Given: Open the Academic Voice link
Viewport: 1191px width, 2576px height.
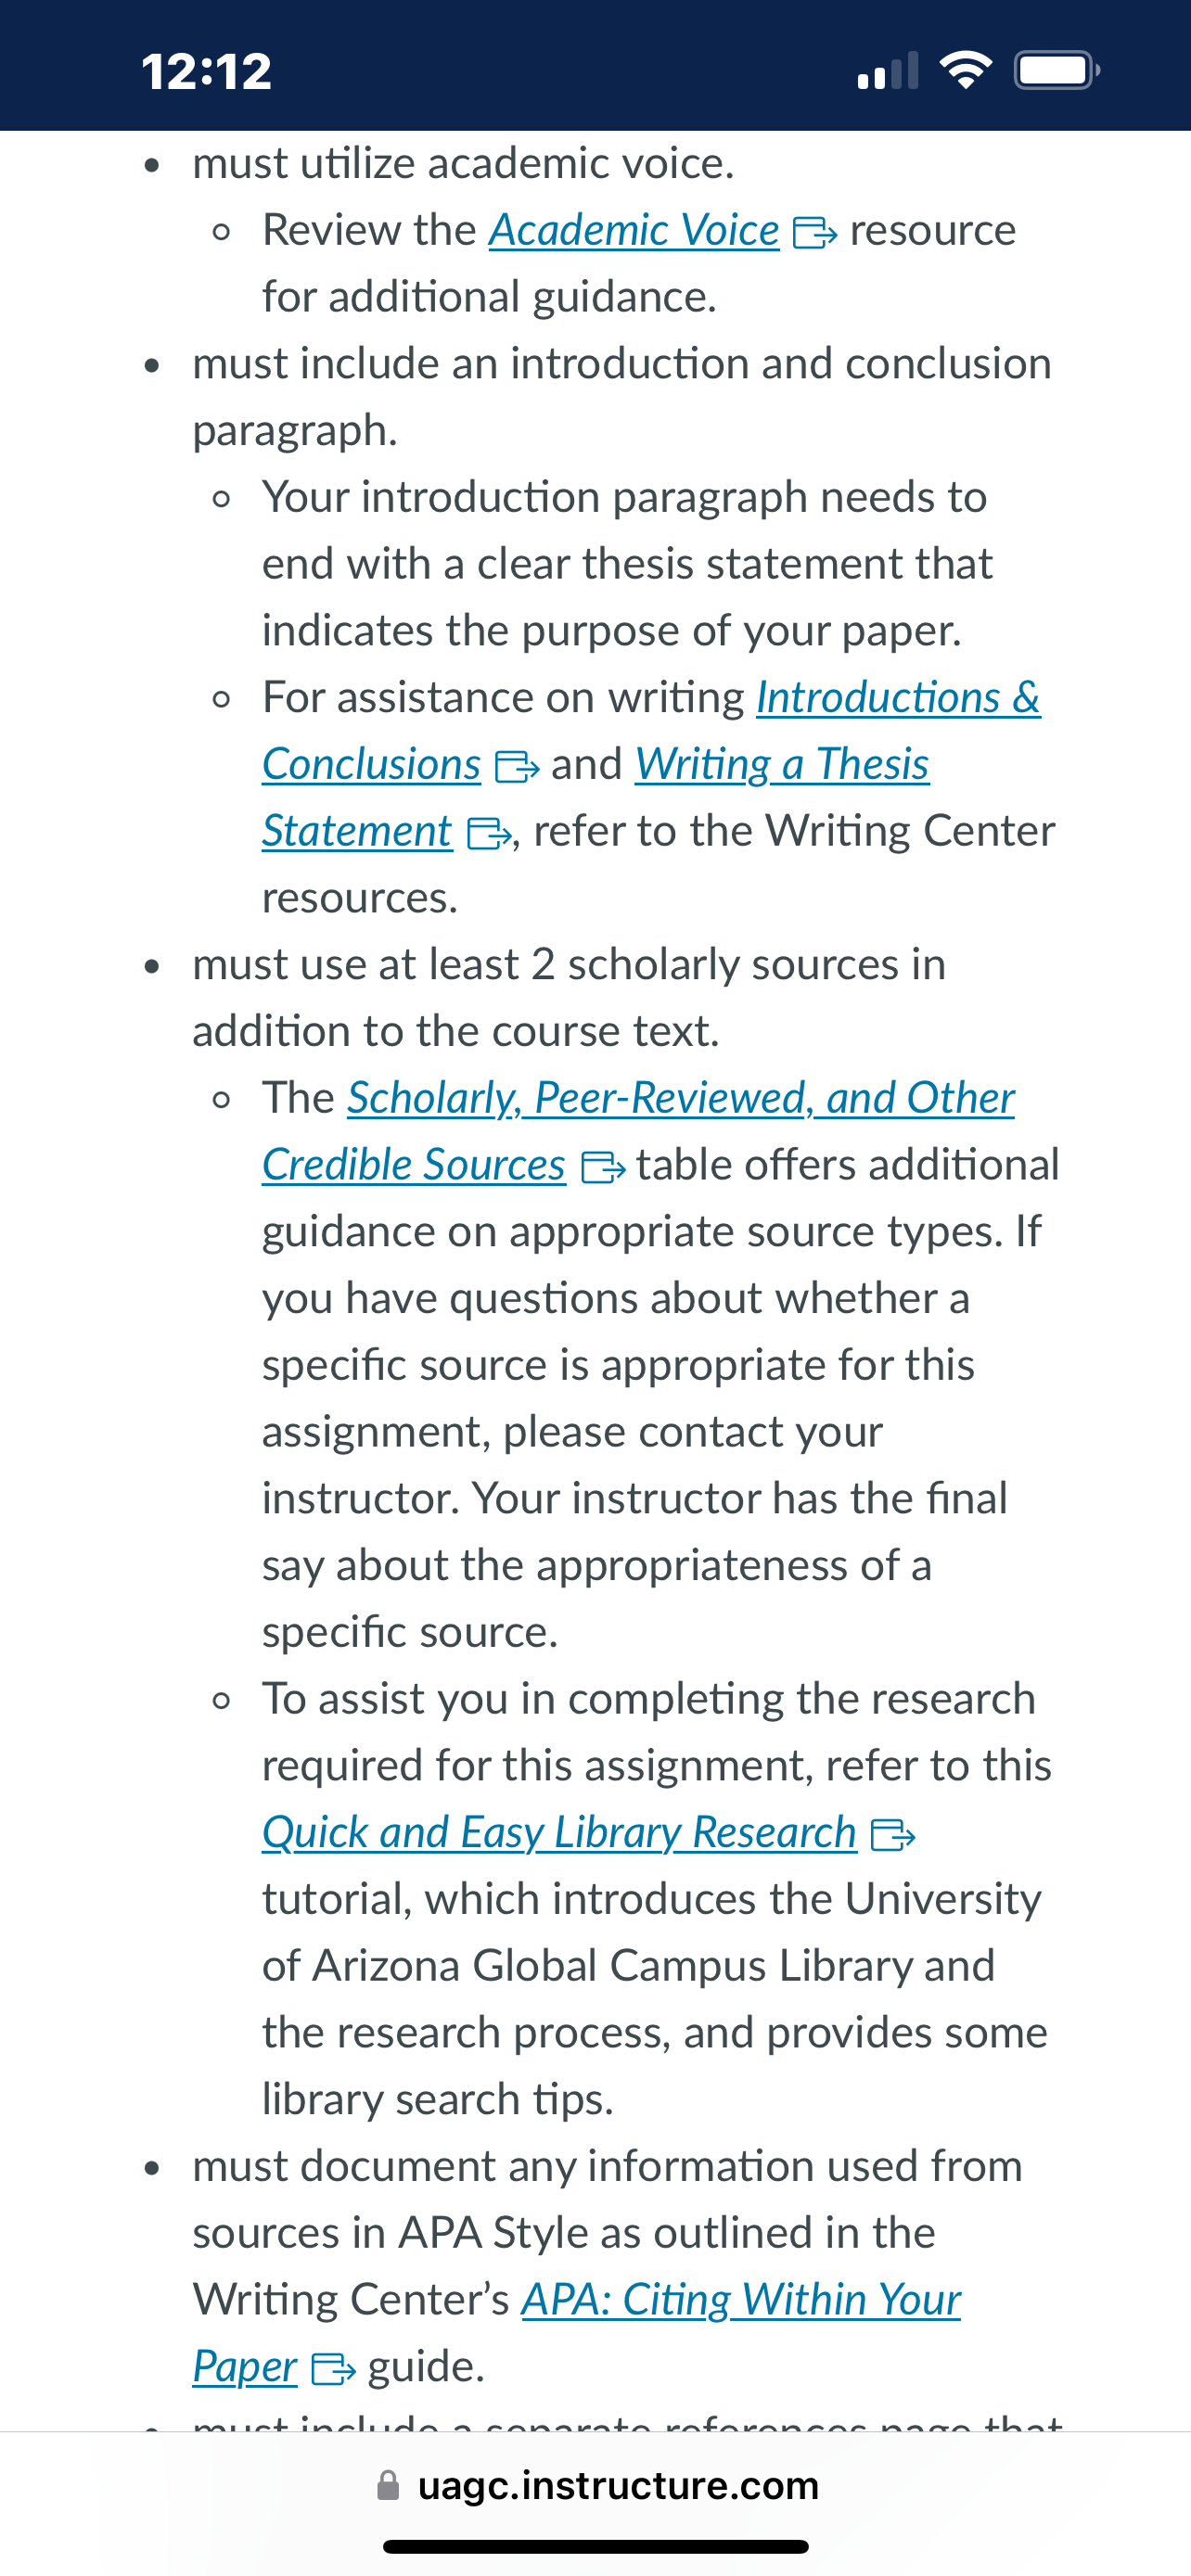Looking at the screenshot, I should click(x=633, y=231).
